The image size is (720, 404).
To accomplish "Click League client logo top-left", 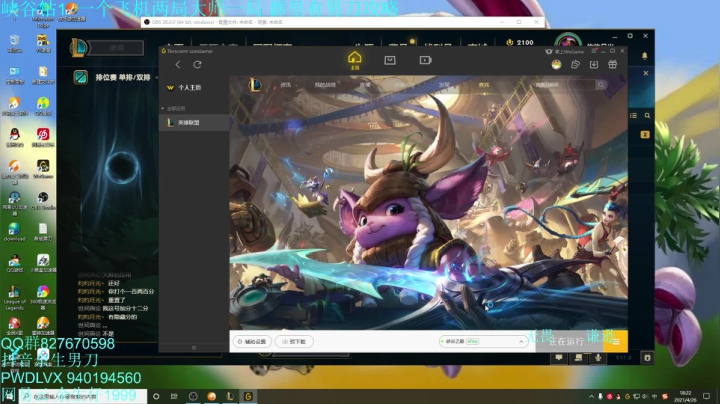I will coord(79,48).
